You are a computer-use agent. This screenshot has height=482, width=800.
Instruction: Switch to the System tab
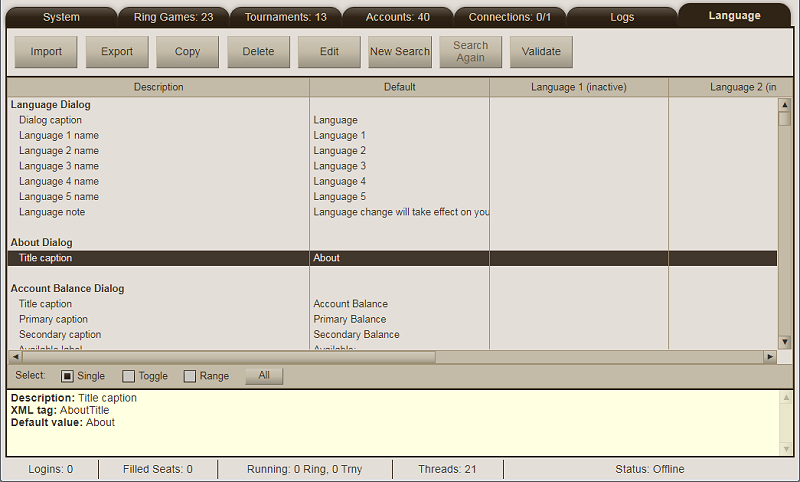61,17
